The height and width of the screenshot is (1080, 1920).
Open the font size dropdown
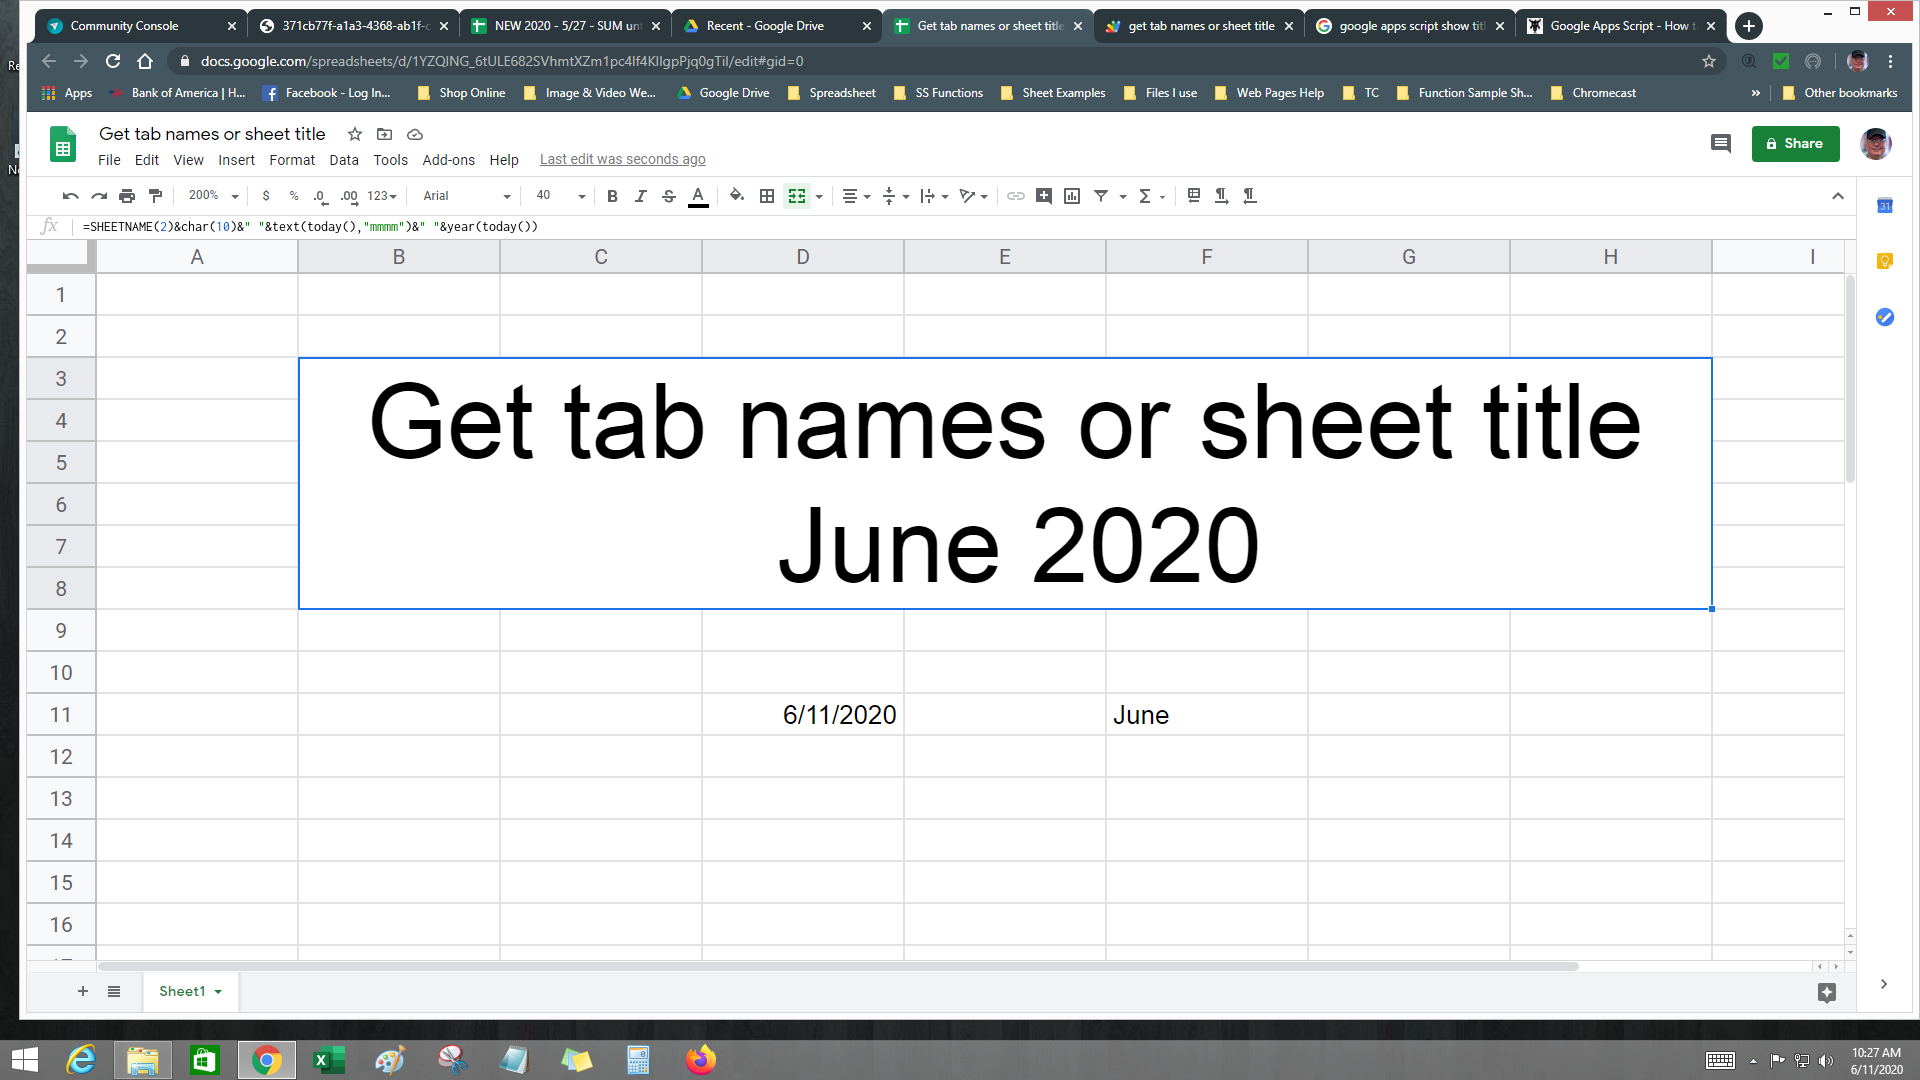(556, 196)
